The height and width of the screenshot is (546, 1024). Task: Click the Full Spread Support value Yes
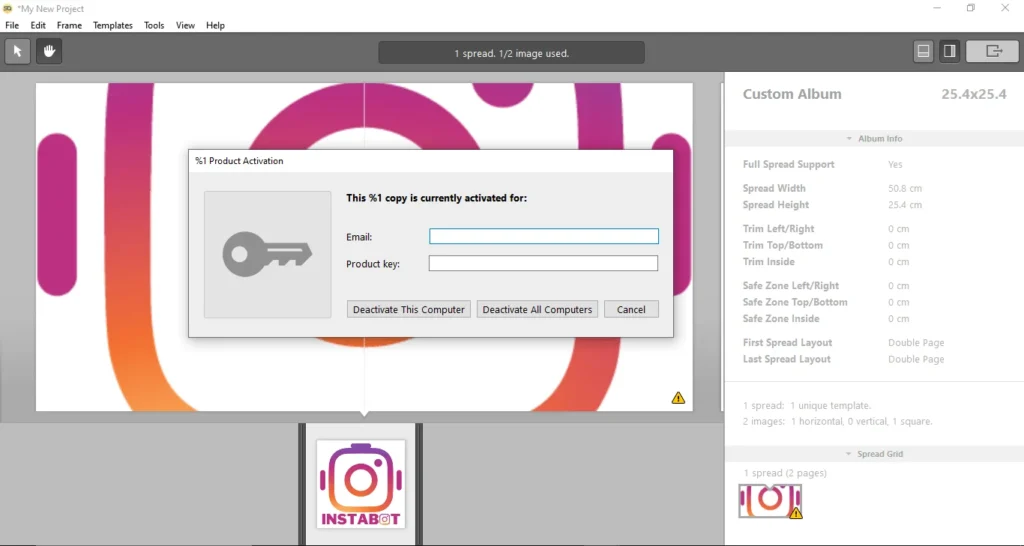click(895, 165)
